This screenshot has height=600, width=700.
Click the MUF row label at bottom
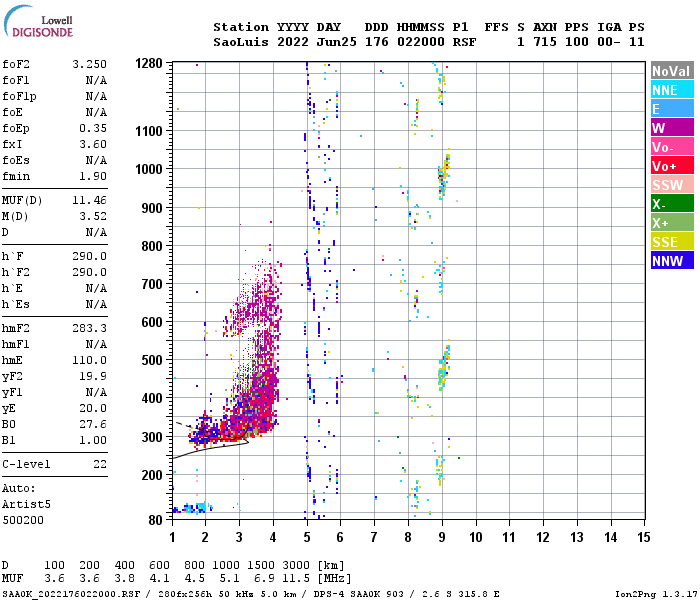click(12, 579)
